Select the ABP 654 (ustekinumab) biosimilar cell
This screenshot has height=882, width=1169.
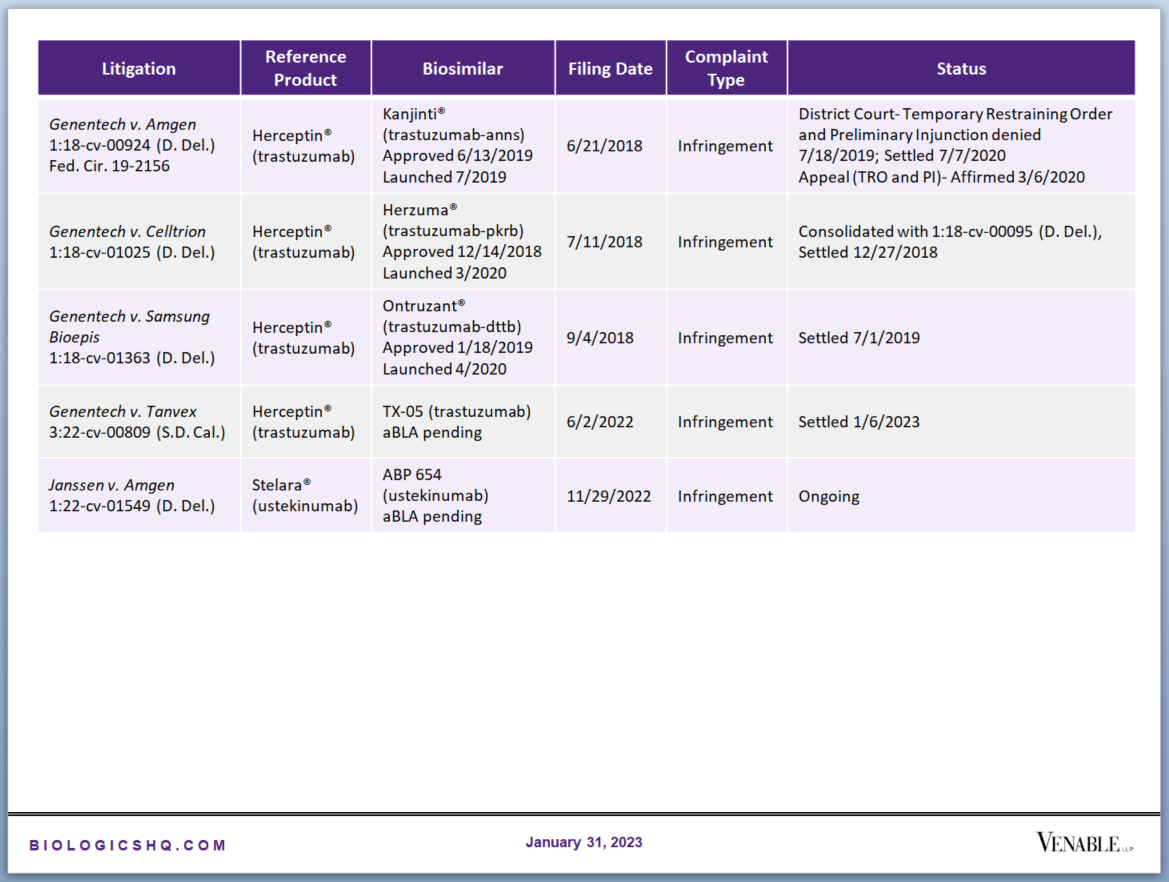point(463,495)
